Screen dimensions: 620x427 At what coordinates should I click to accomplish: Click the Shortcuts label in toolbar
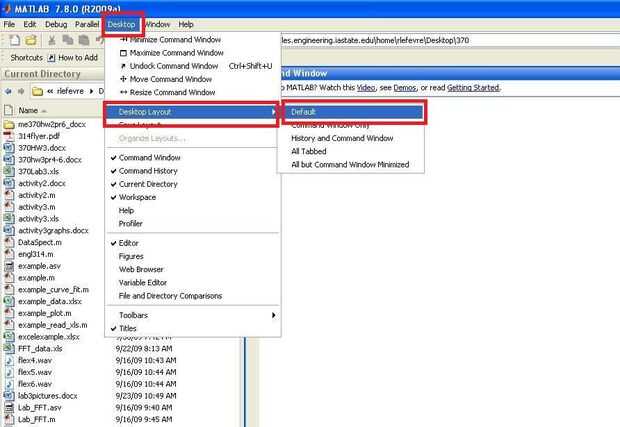click(26, 58)
